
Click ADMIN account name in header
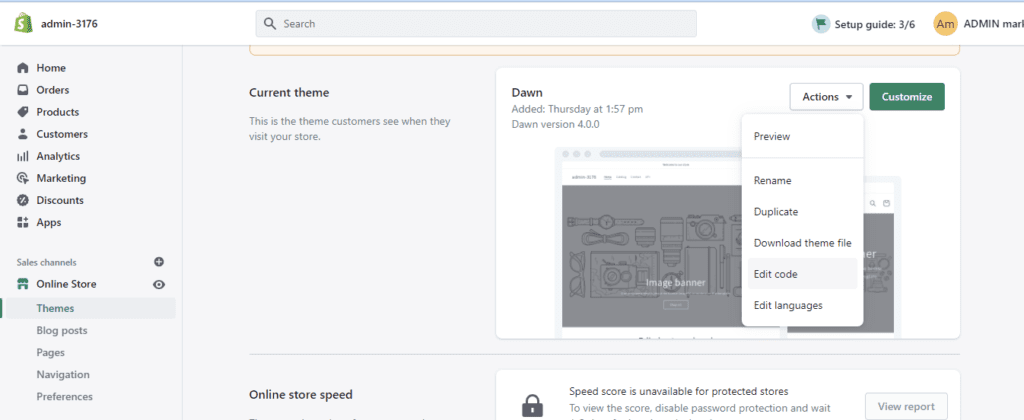coord(993,24)
